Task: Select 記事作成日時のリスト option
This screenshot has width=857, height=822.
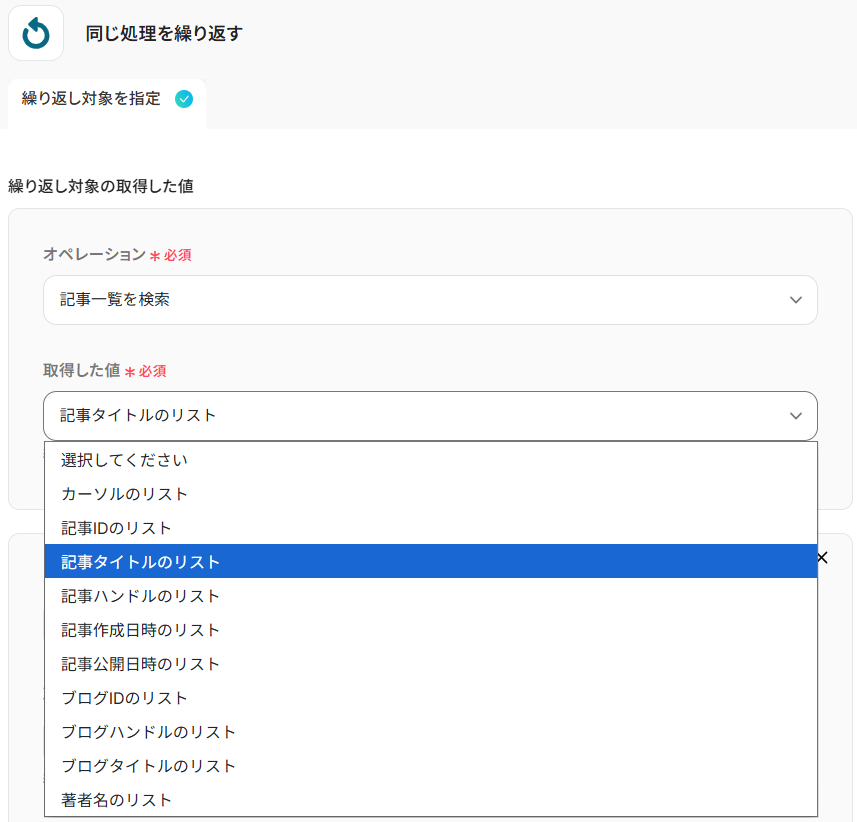Action: (x=141, y=630)
